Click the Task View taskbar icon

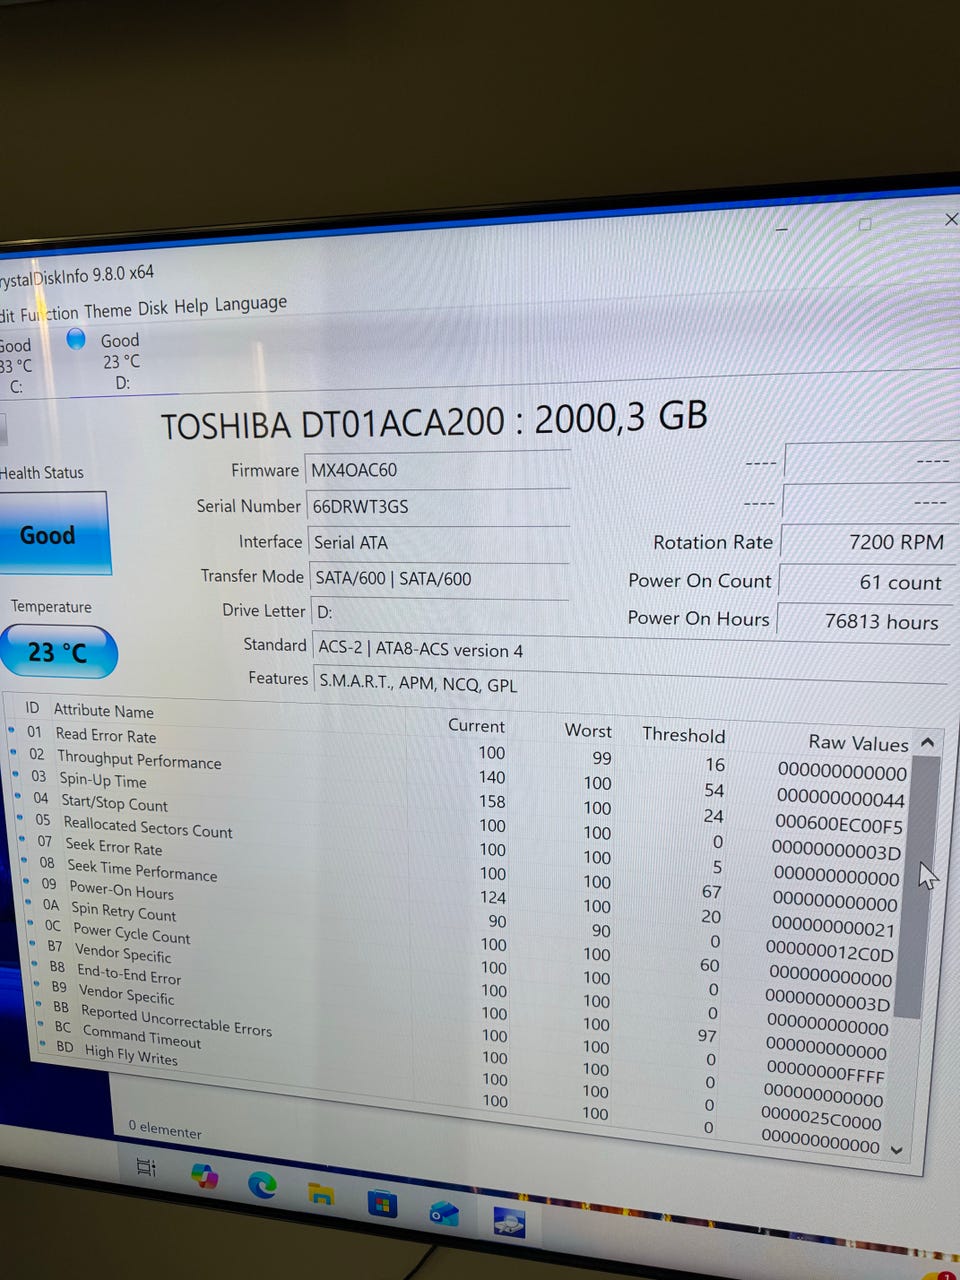click(146, 1167)
